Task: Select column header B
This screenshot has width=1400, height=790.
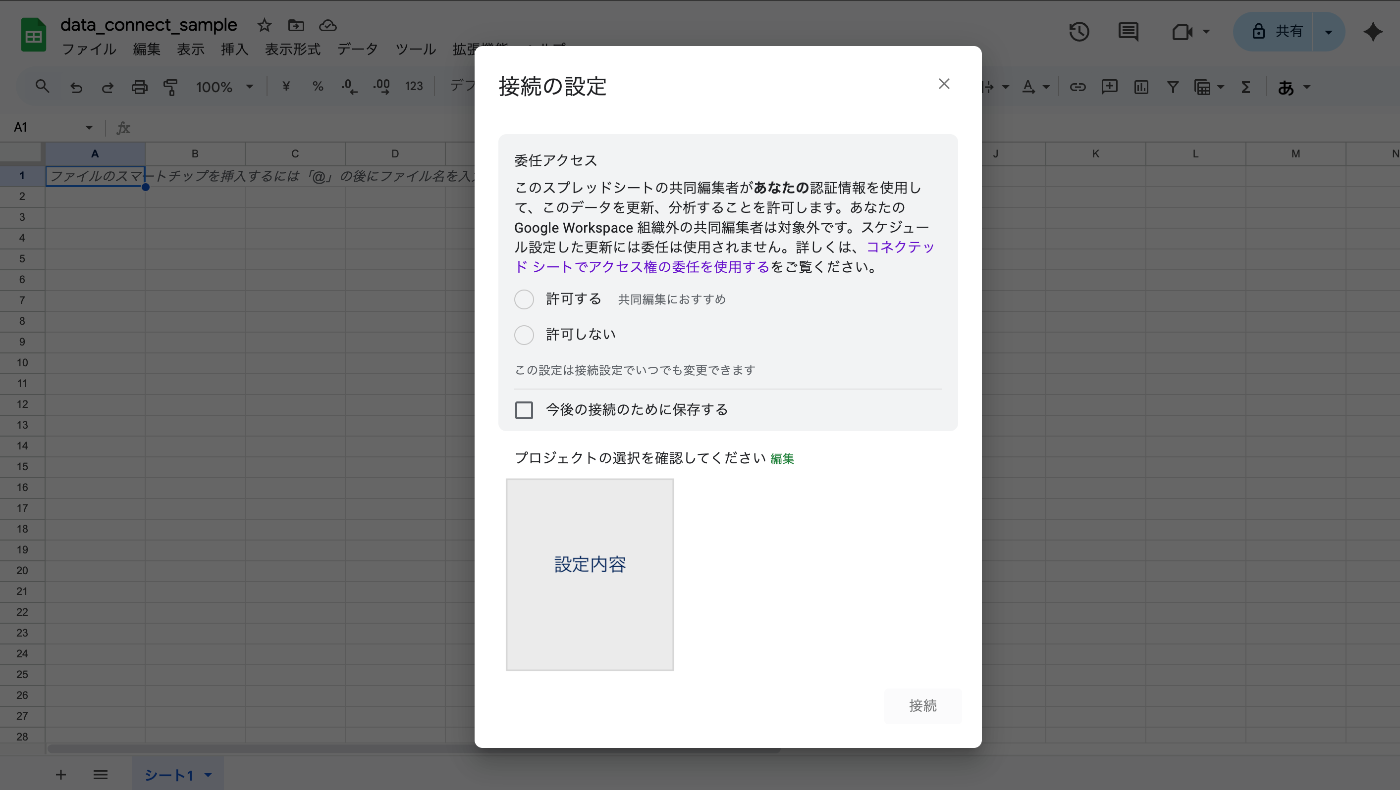Action: point(195,153)
